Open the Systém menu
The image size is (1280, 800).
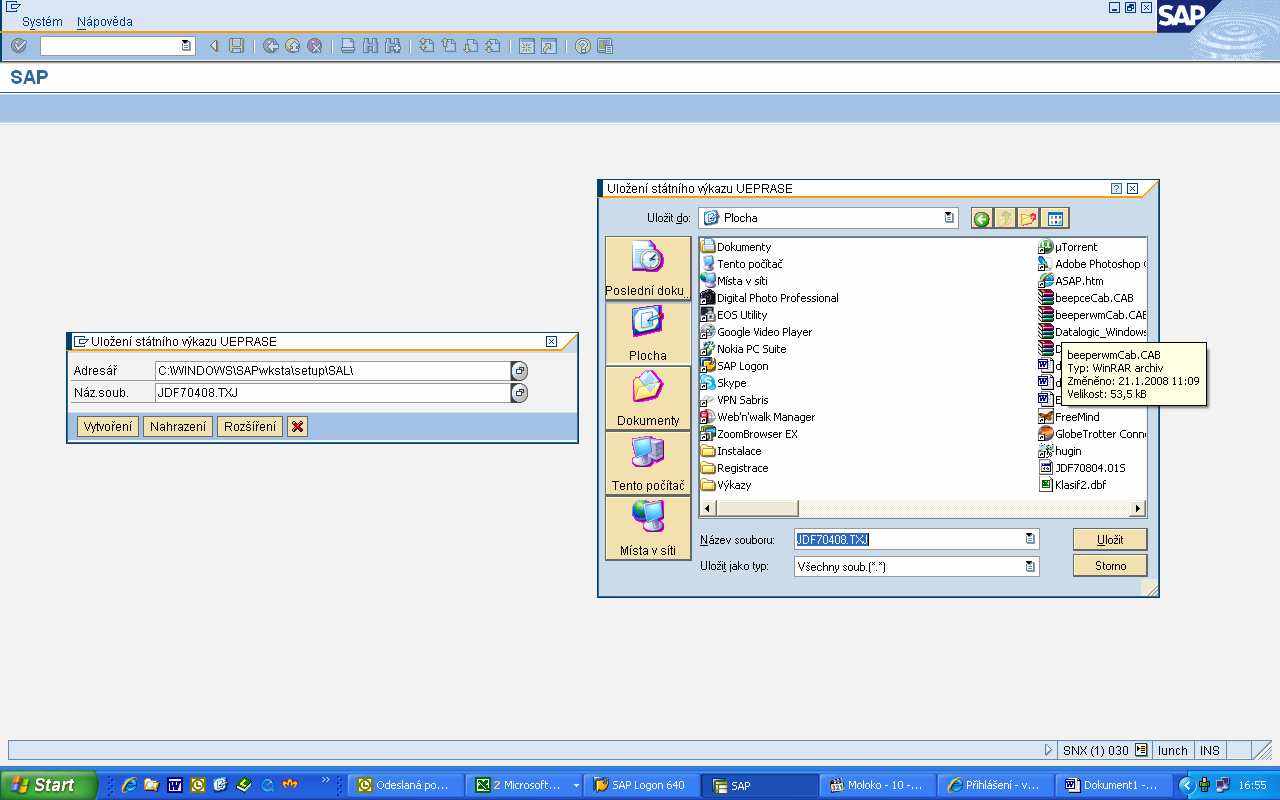[42, 21]
